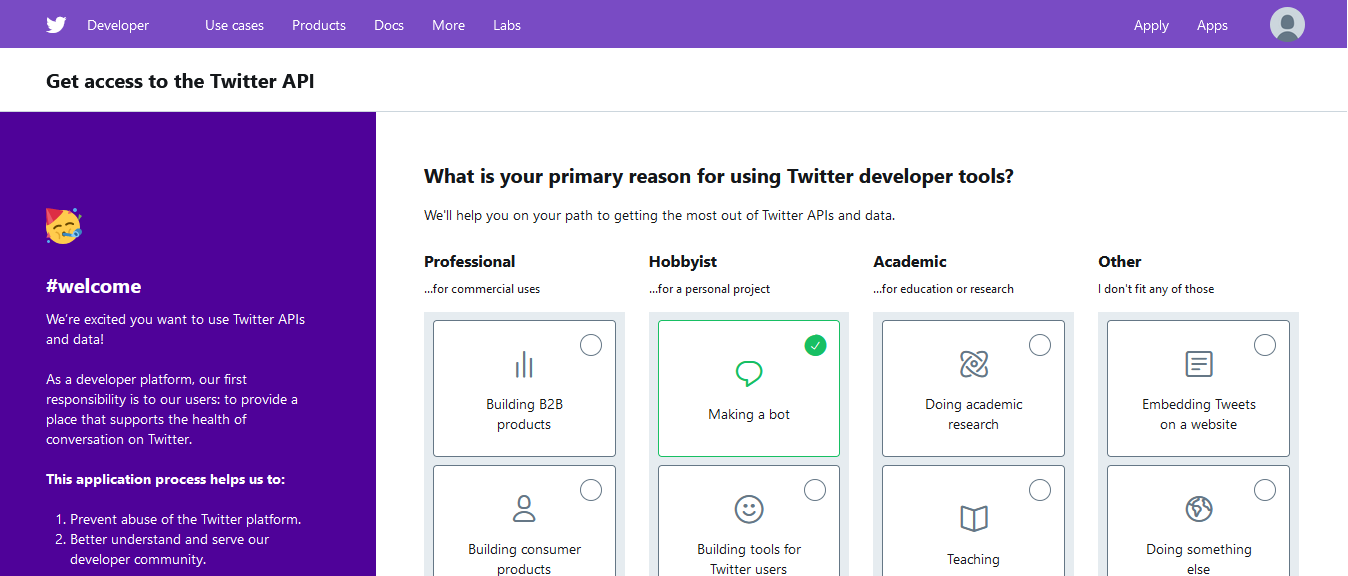Go to the Apps link
The width and height of the screenshot is (1348, 576).
click(1212, 25)
